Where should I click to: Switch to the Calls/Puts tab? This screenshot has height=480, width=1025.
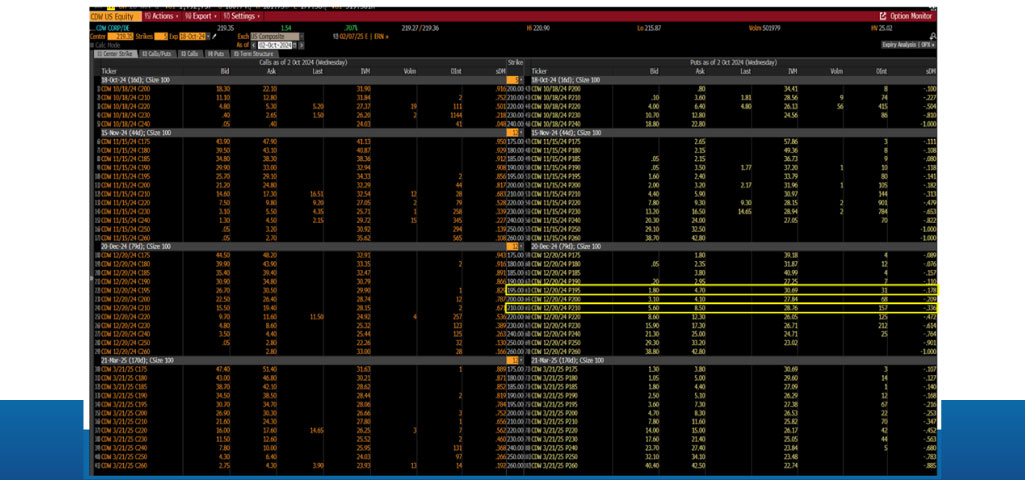click(158, 55)
